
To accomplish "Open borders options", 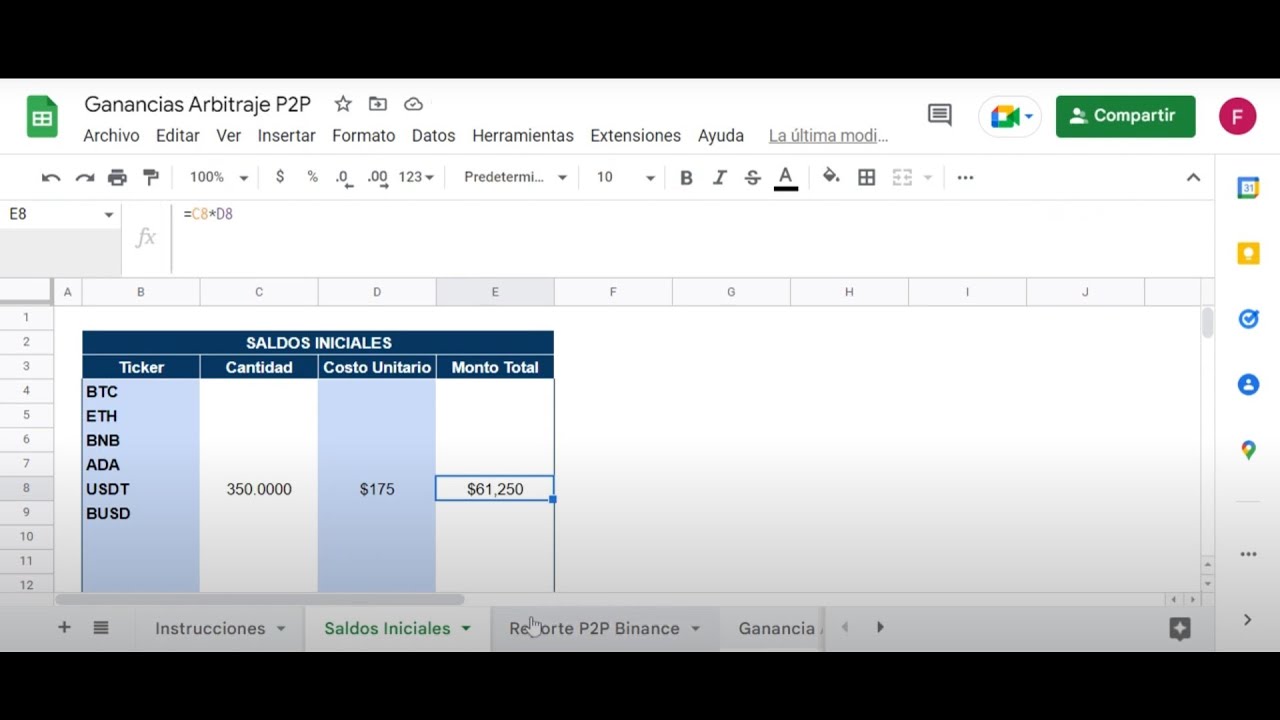I will pyautogui.click(x=867, y=177).
